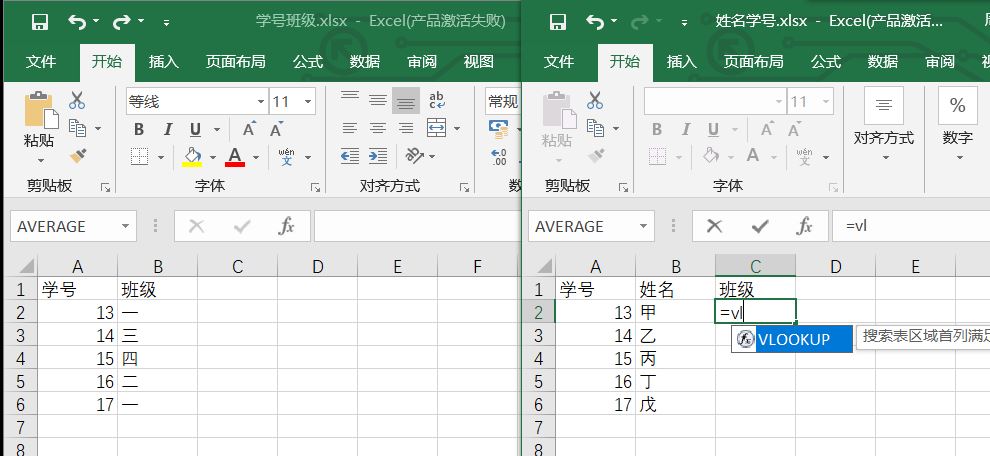Image resolution: width=990 pixels, height=456 pixels.
Task: Cancel formula entry in 姓名学号 window
Action: tap(714, 226)
